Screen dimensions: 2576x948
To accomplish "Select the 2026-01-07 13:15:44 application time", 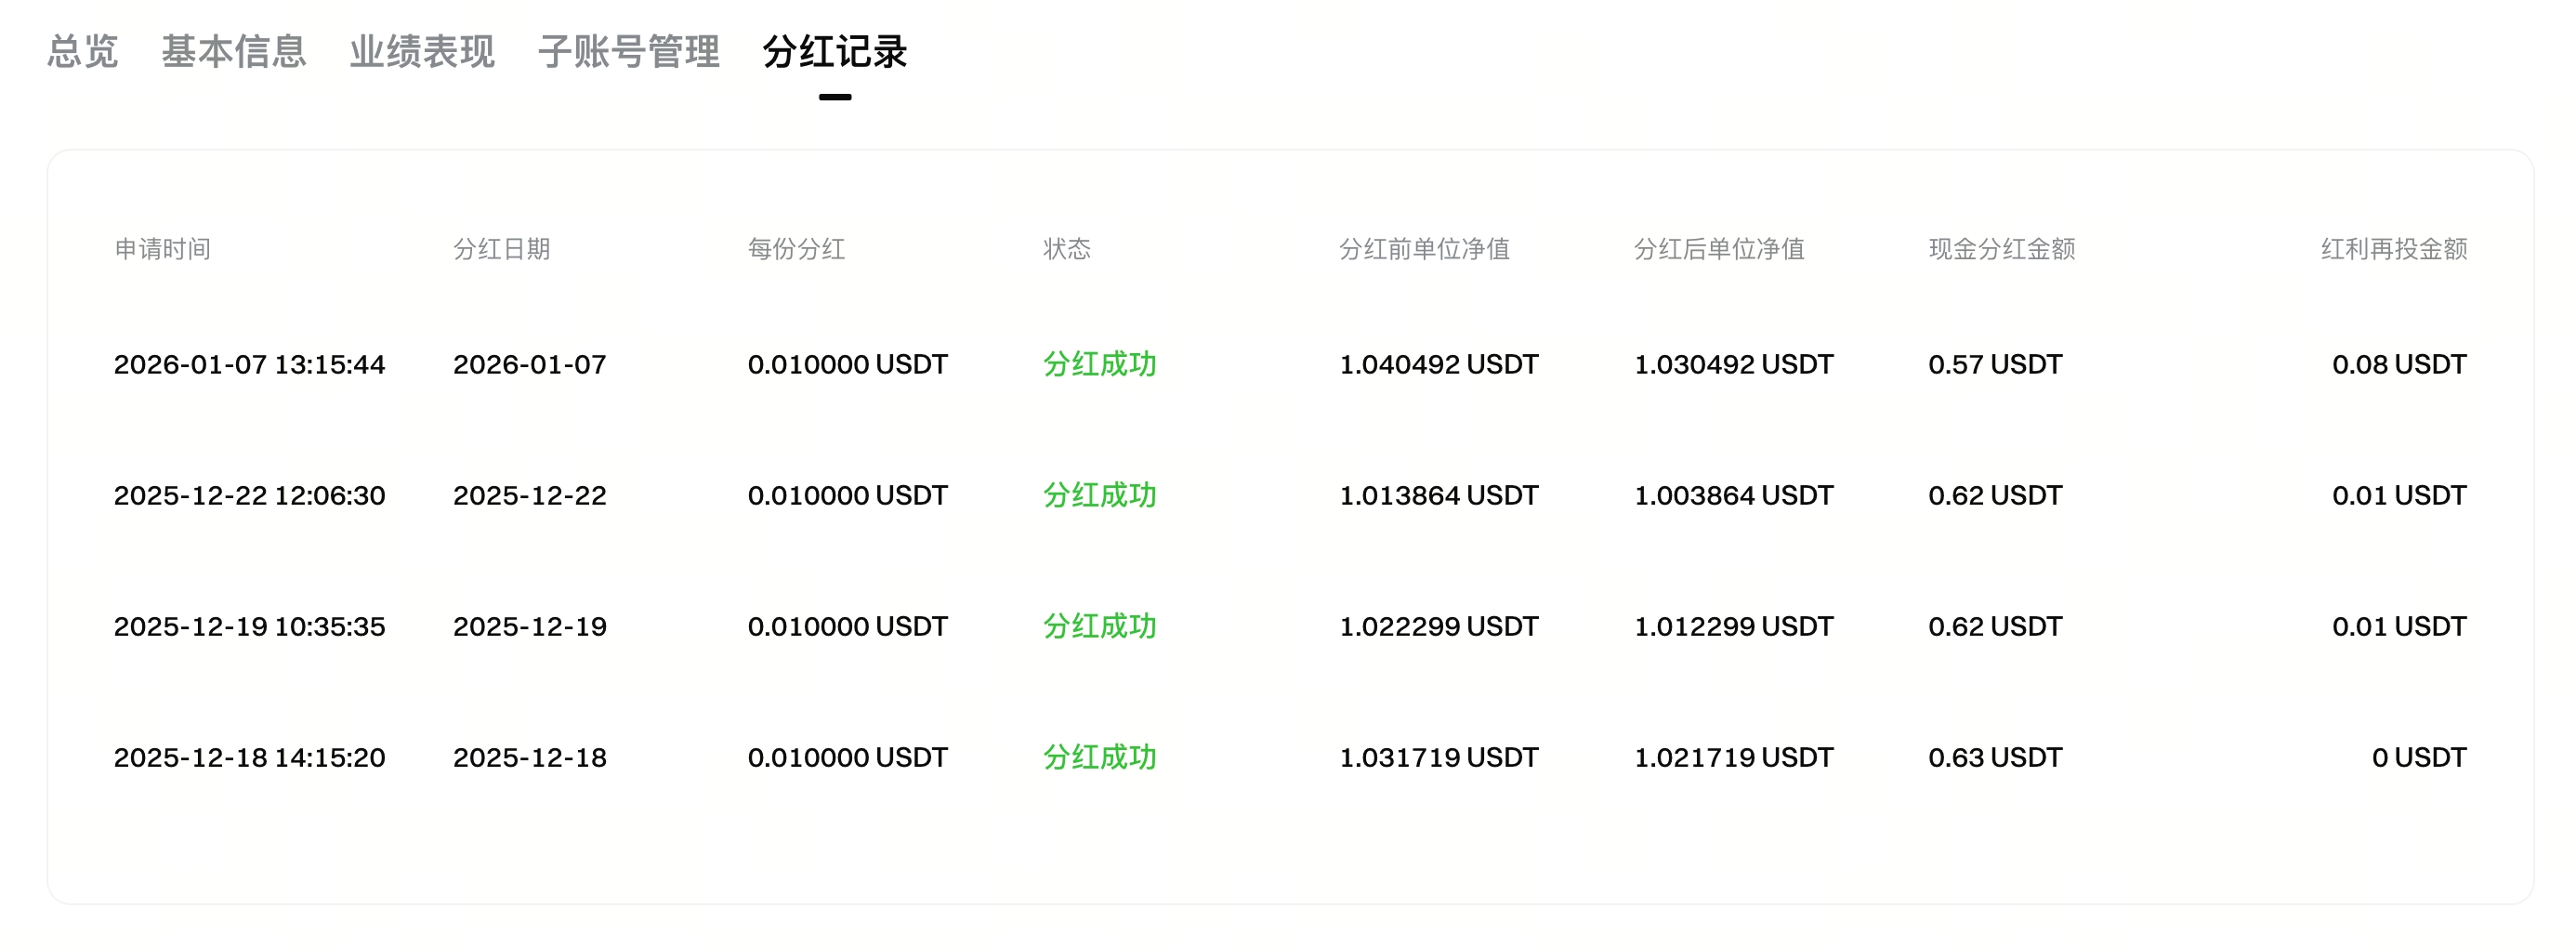I will coord(249,365).
